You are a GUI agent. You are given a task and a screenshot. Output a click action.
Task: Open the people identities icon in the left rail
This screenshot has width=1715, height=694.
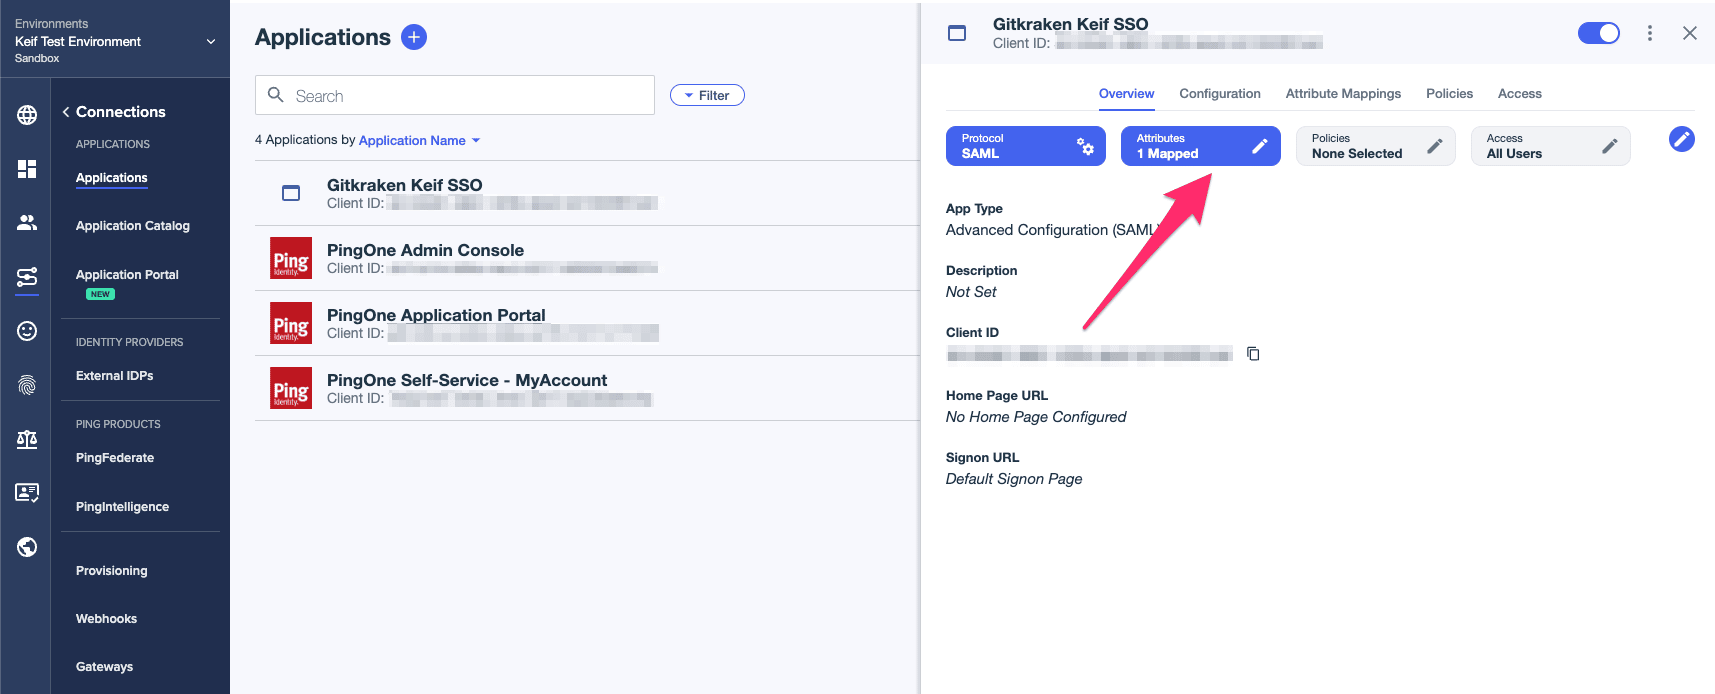pos(27,222)
